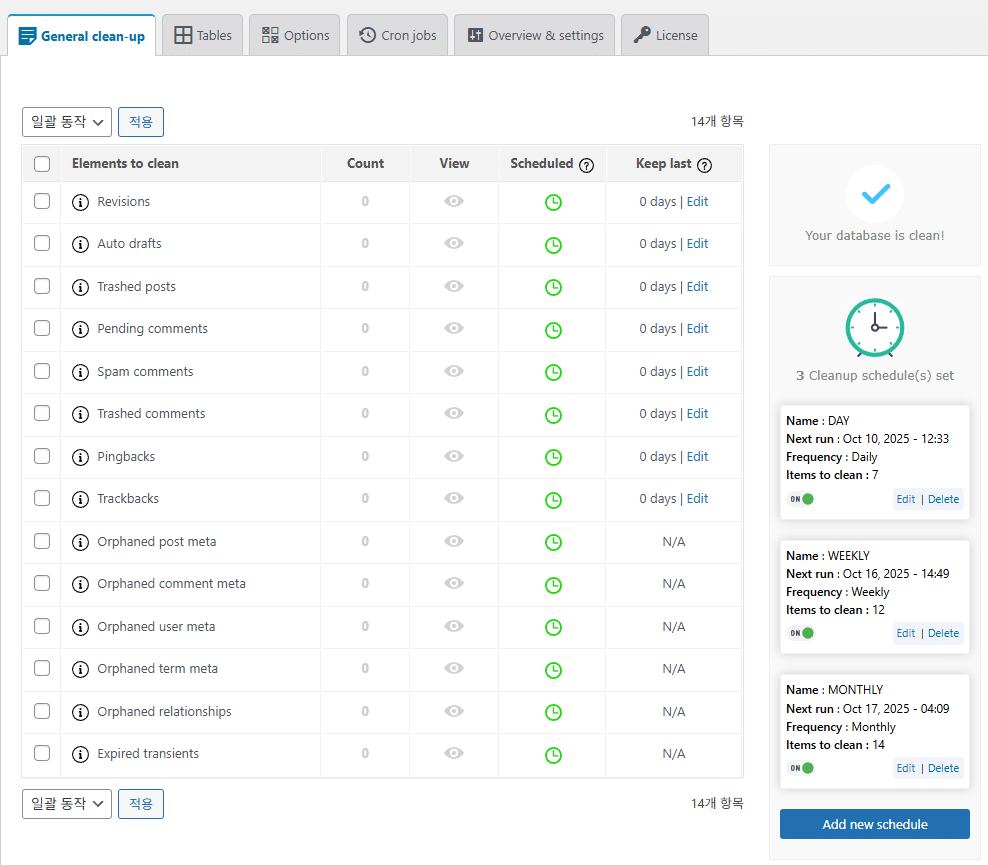
Task: Sort by the Elements to clean column header
Action: click(x=125, y=164)
